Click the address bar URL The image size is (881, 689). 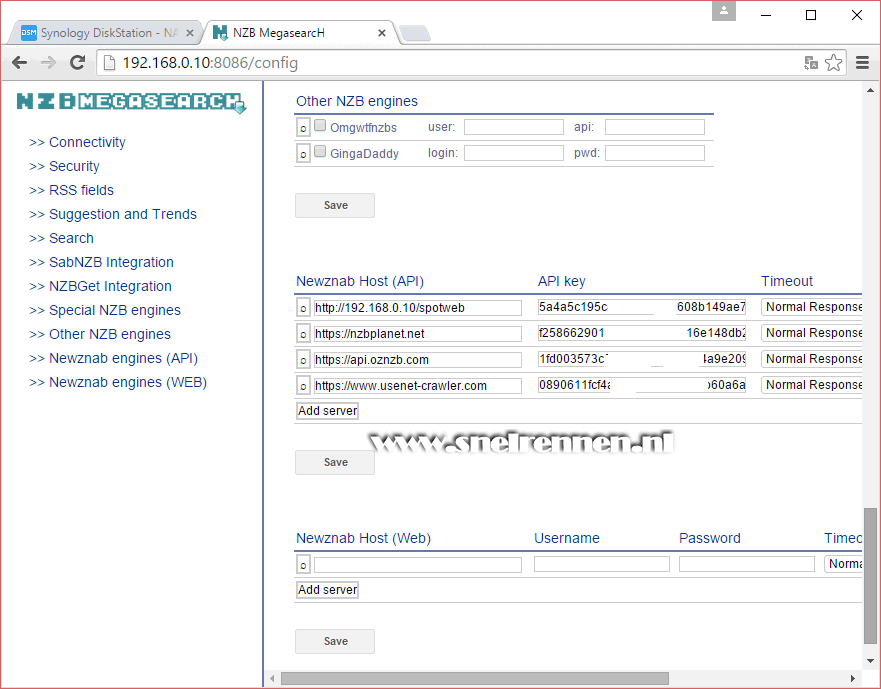(210, 63)
